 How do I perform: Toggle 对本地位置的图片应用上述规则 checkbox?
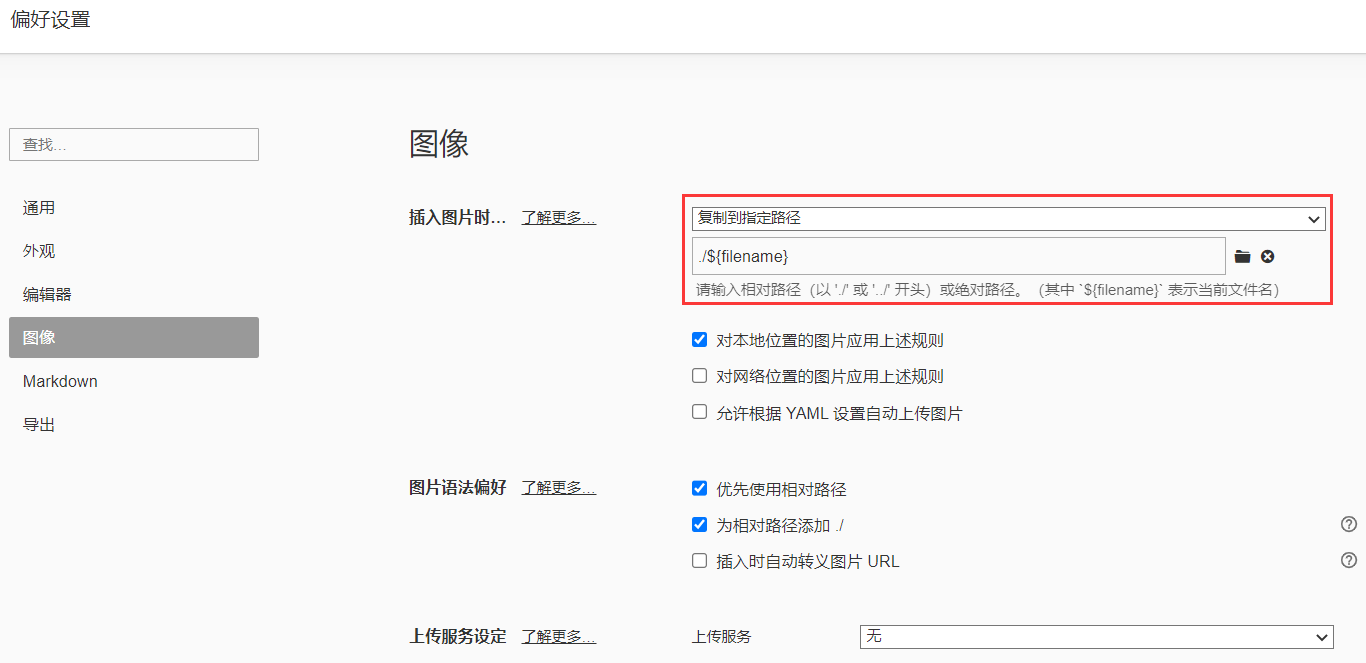point(700,340)
